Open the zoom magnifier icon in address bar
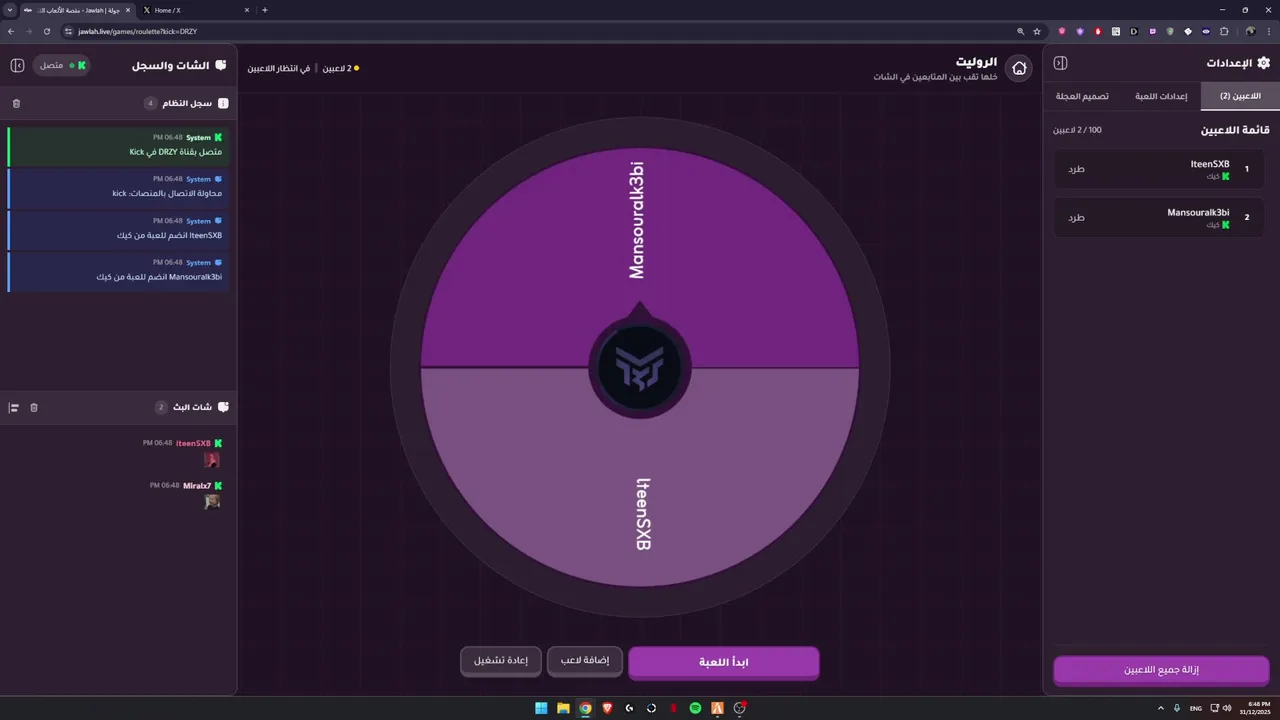Image resolution: width=1280 pixels, height=720 pixels. (1020, 31)
